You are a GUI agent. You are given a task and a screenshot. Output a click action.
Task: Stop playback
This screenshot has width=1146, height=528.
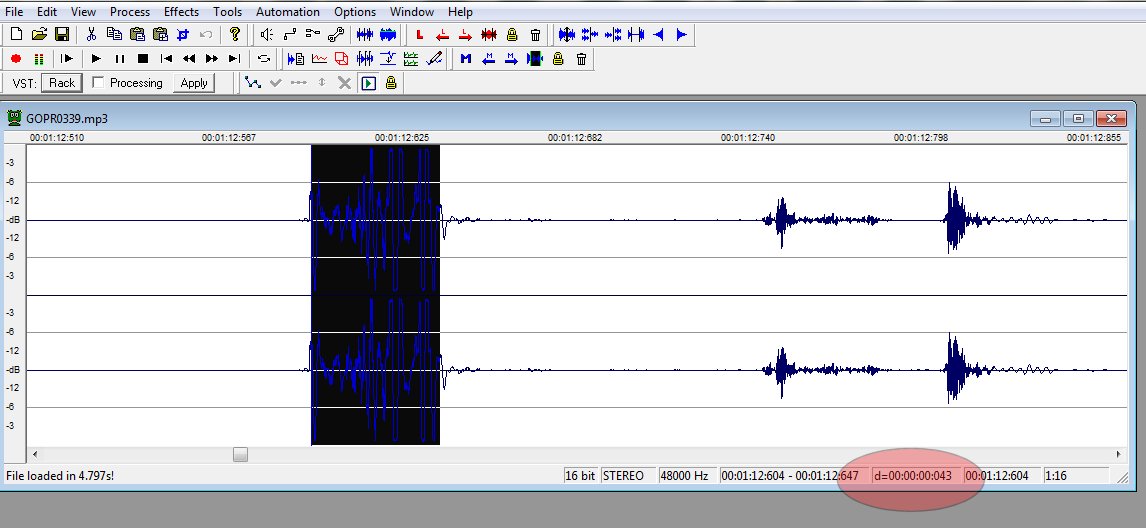(143, 59)
